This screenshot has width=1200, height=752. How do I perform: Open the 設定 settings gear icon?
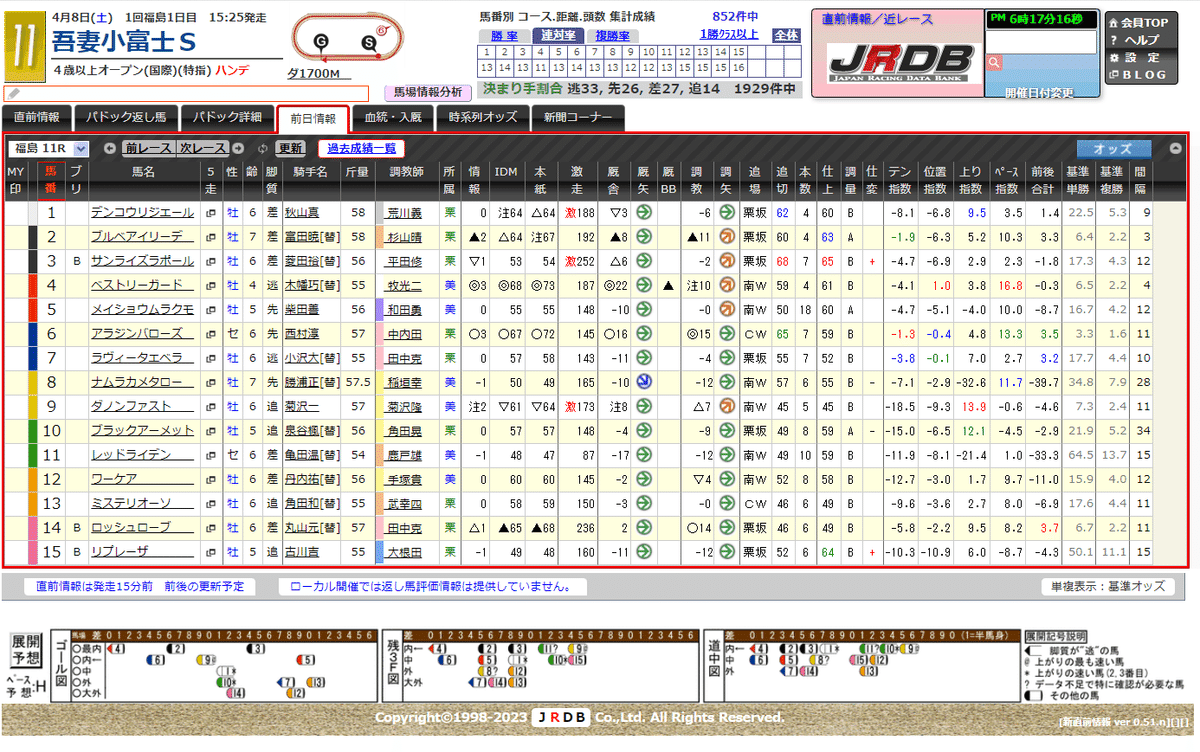click(1114, 58)
